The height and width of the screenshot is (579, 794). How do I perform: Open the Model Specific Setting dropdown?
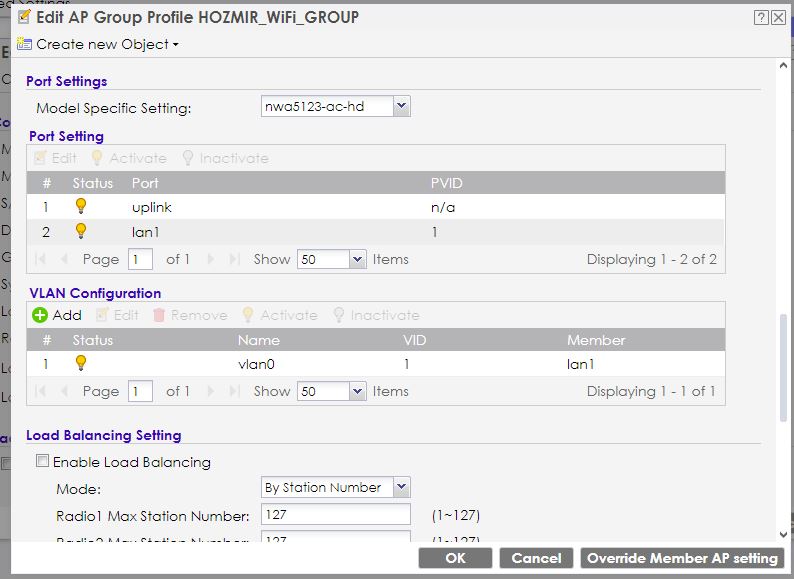(402, 106)
